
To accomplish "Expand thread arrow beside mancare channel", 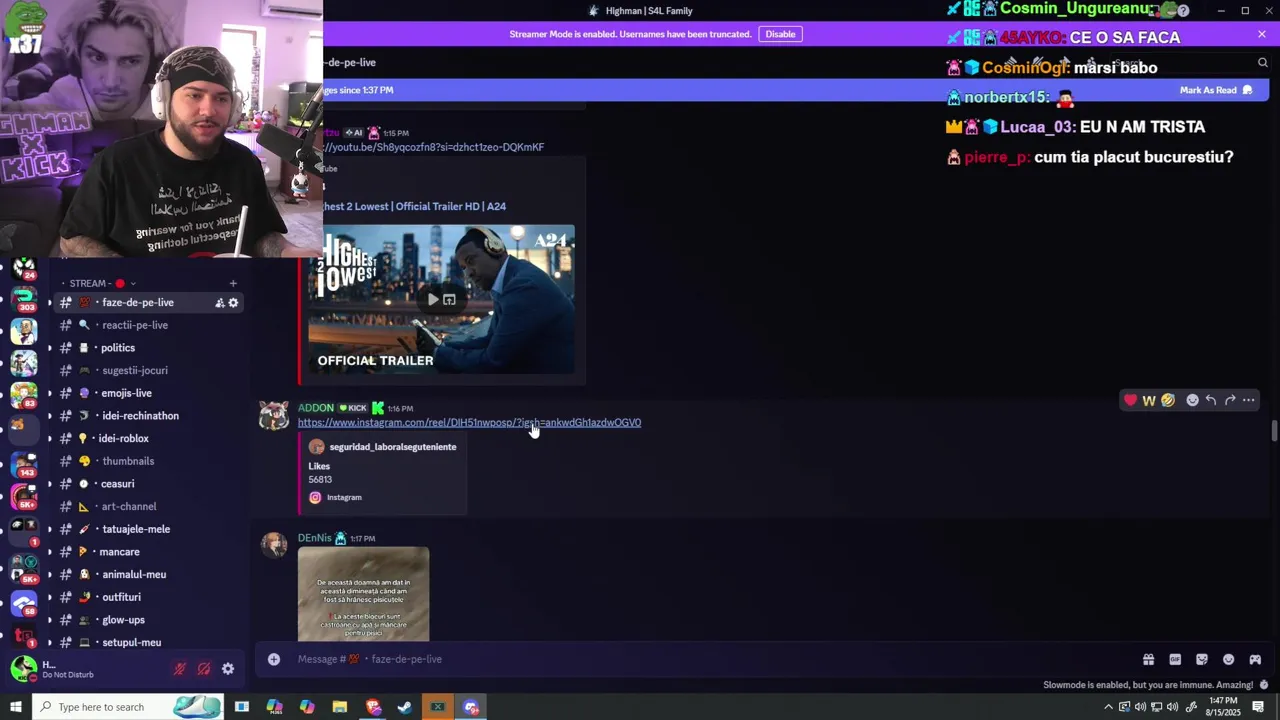I will [x=49, y=552].
